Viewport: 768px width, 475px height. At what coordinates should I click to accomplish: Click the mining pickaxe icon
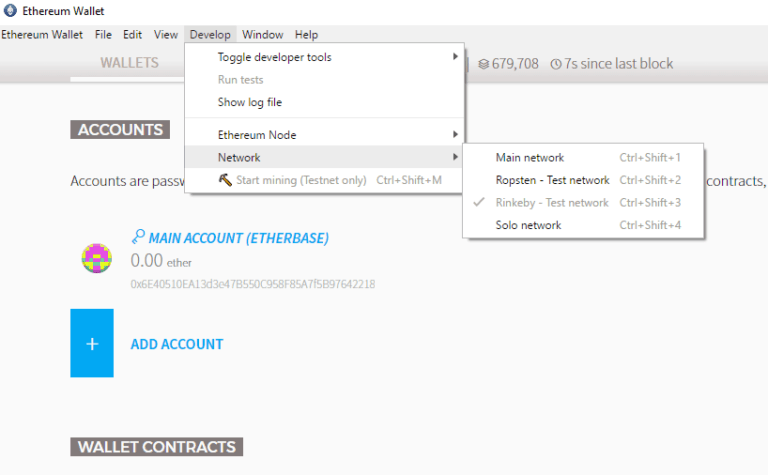pos(225,180)
